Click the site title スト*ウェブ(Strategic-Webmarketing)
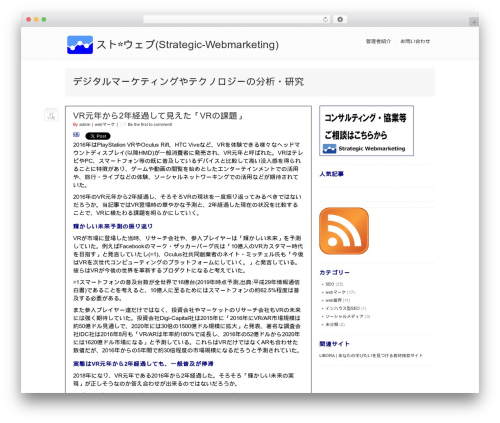This screenshot has height=423, width=500. point(188,45)
